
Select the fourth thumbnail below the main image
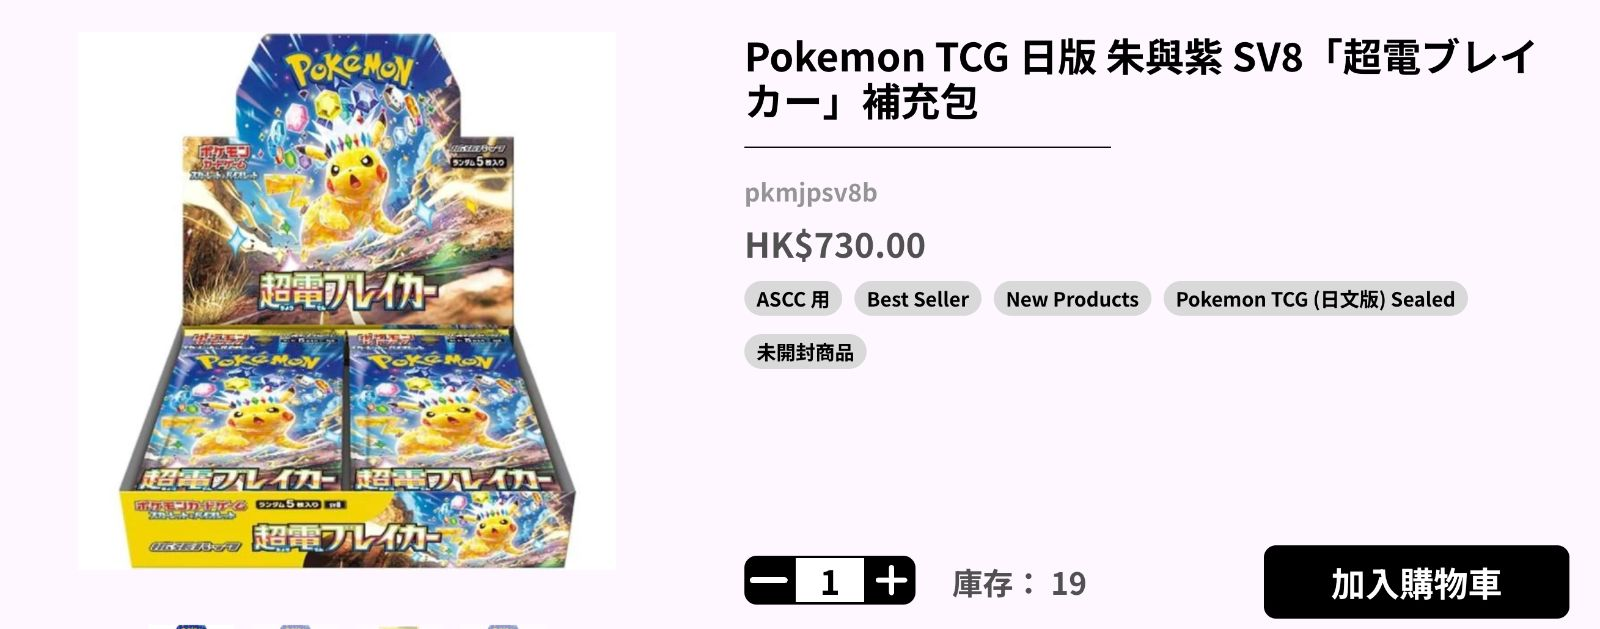pos(503,626)
